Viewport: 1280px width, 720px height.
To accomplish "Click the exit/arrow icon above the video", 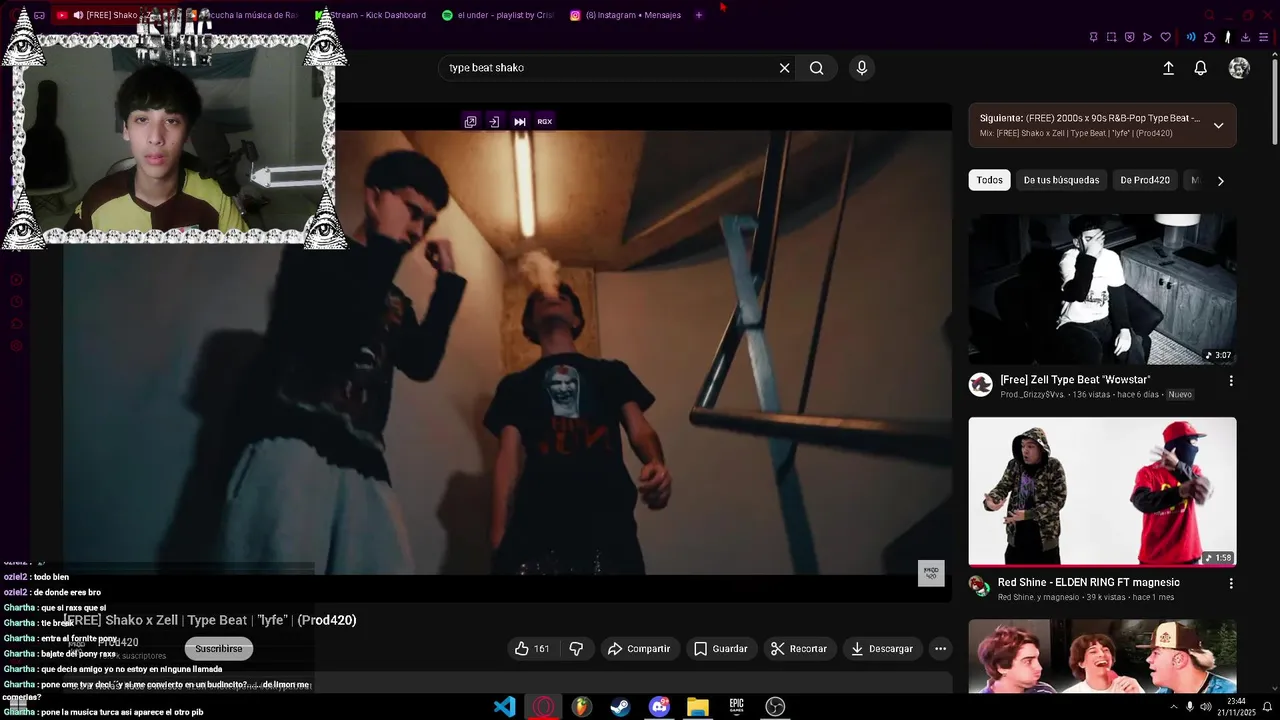I will [x=494, y=122].
